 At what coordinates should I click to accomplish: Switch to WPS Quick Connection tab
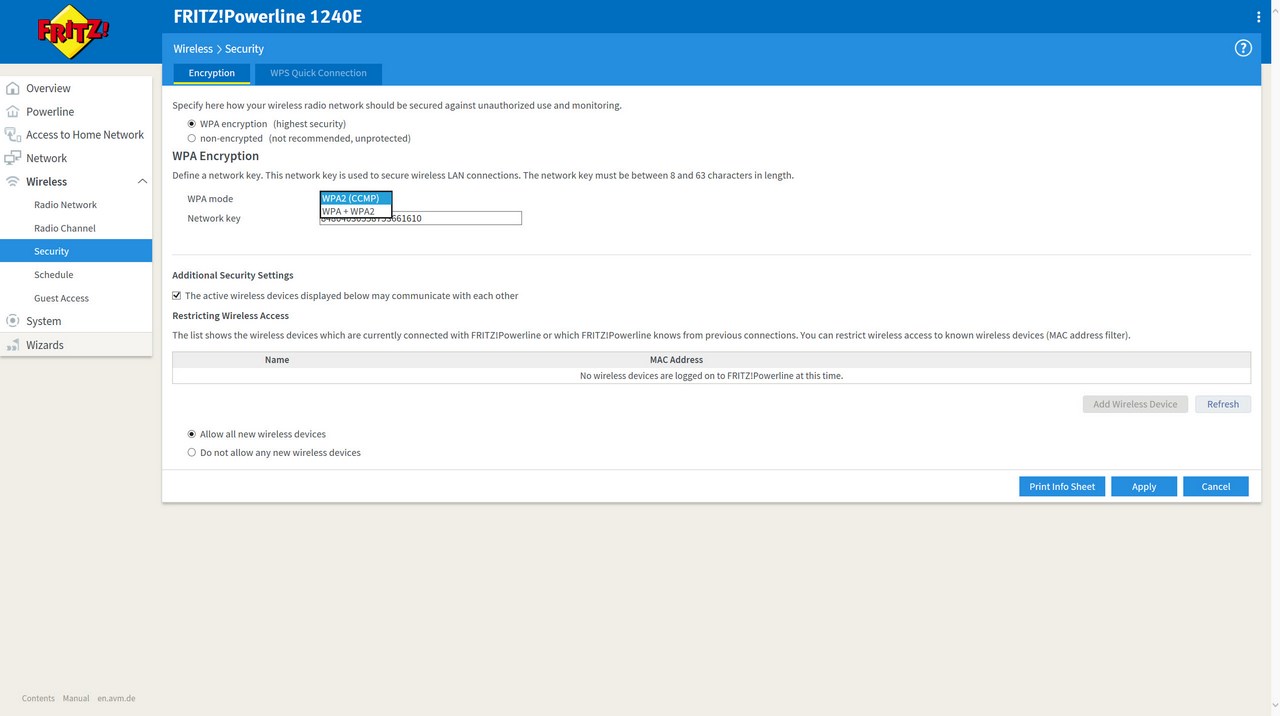(318, 73)
